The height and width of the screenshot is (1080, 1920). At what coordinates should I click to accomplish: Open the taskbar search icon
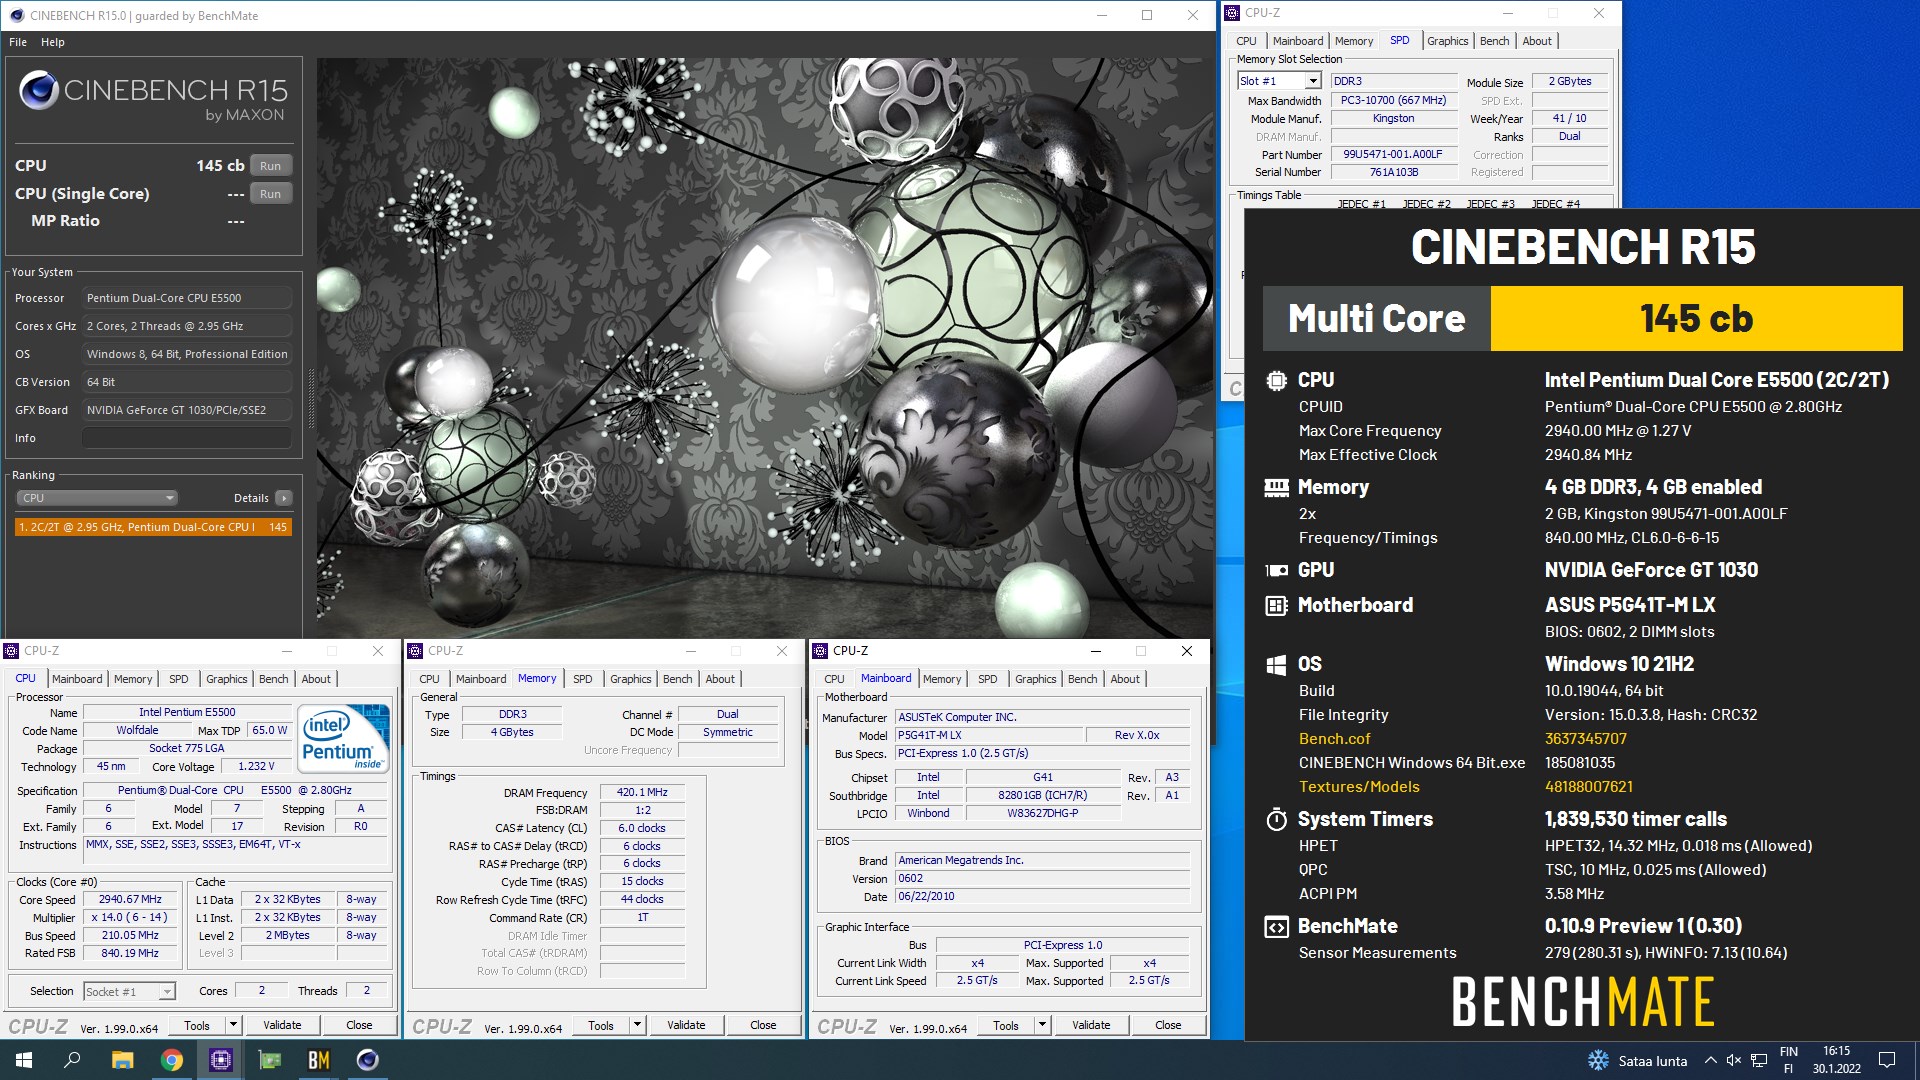point(72,1060)
